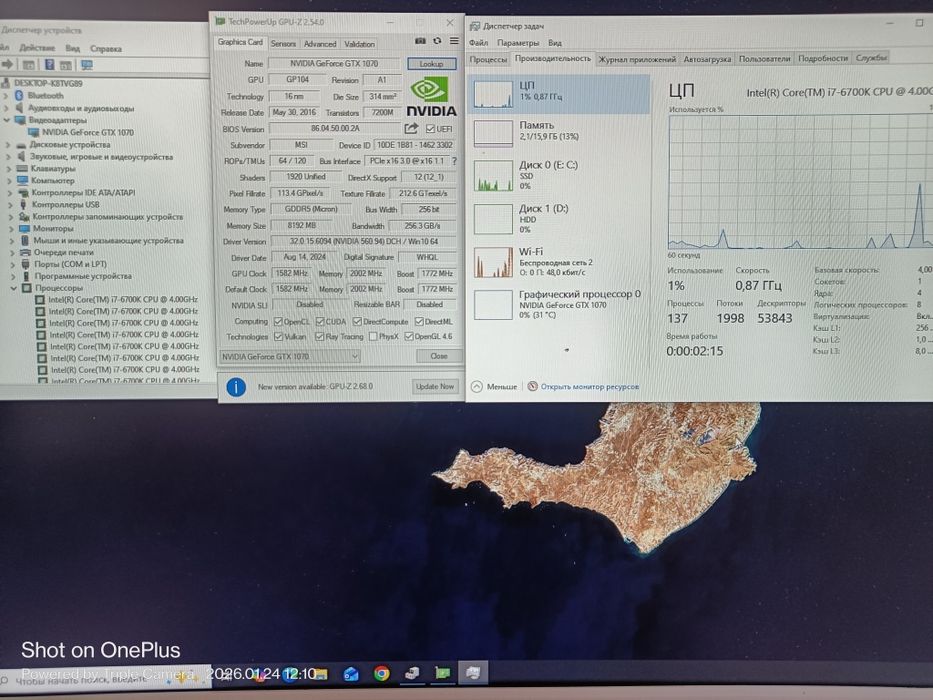
Task: Expand Дисковые устройства node
Action: click(8, 145)
